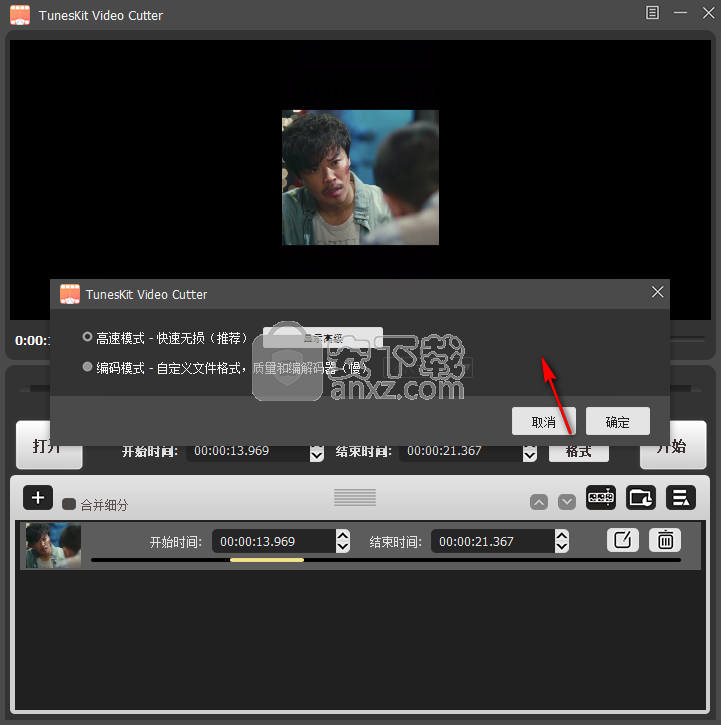Viewport: 721px width, 725px height.
Task: Click the 显示高级 button in dialog
Action: coord(323,338)
